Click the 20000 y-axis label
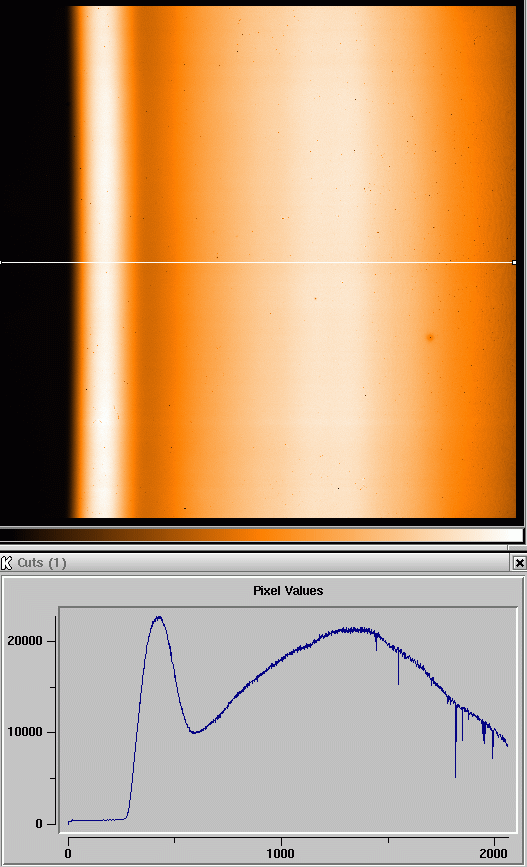The height and width of the screenshot is (867, 527). tap(25, 641)
